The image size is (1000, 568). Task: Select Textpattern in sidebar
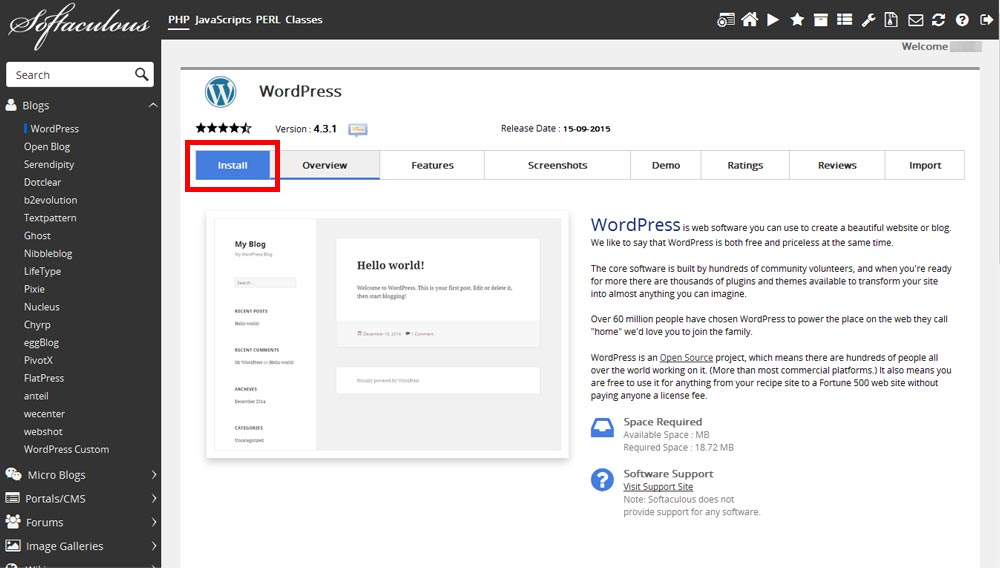[50, 218]
